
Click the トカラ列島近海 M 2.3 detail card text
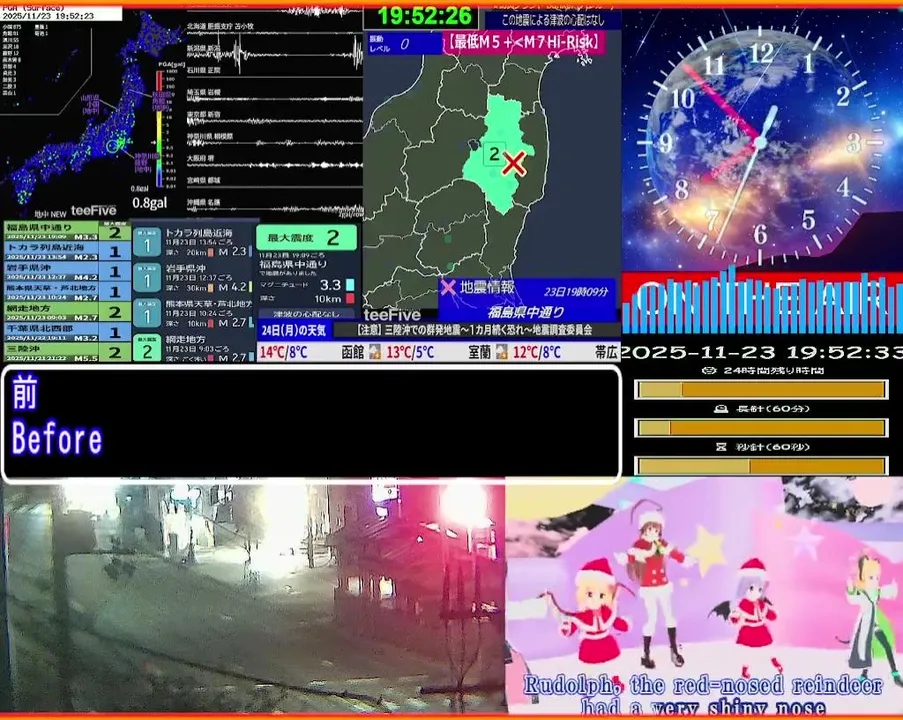point(208,242)
